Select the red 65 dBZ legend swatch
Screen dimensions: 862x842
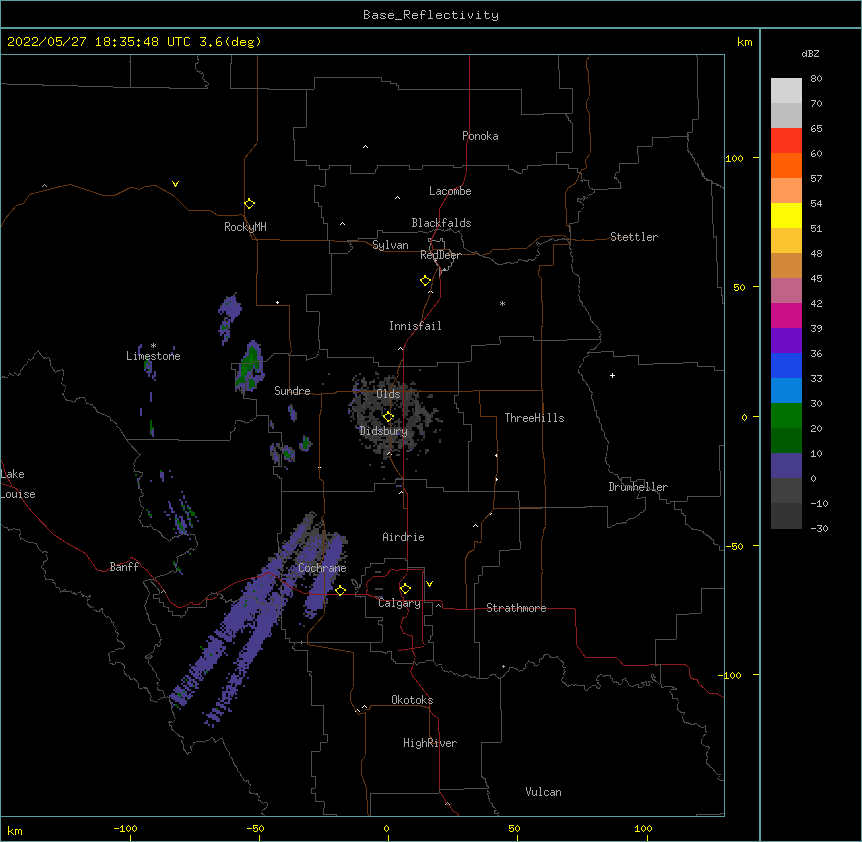click(x=786, y=140)
